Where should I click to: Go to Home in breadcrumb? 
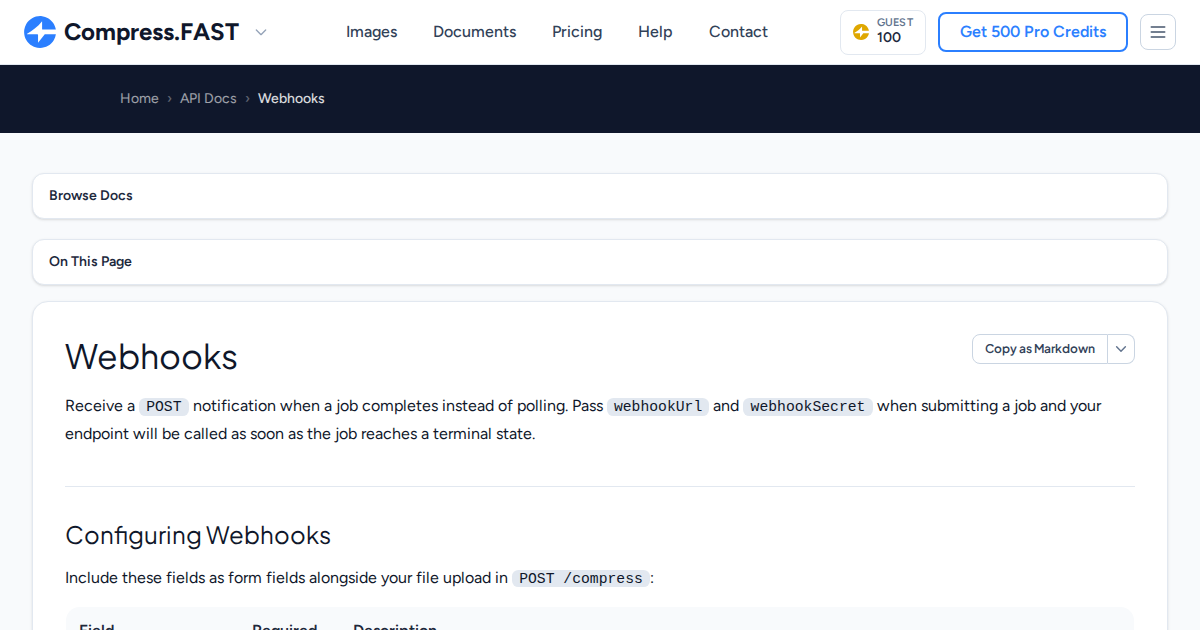click(139, 98)
